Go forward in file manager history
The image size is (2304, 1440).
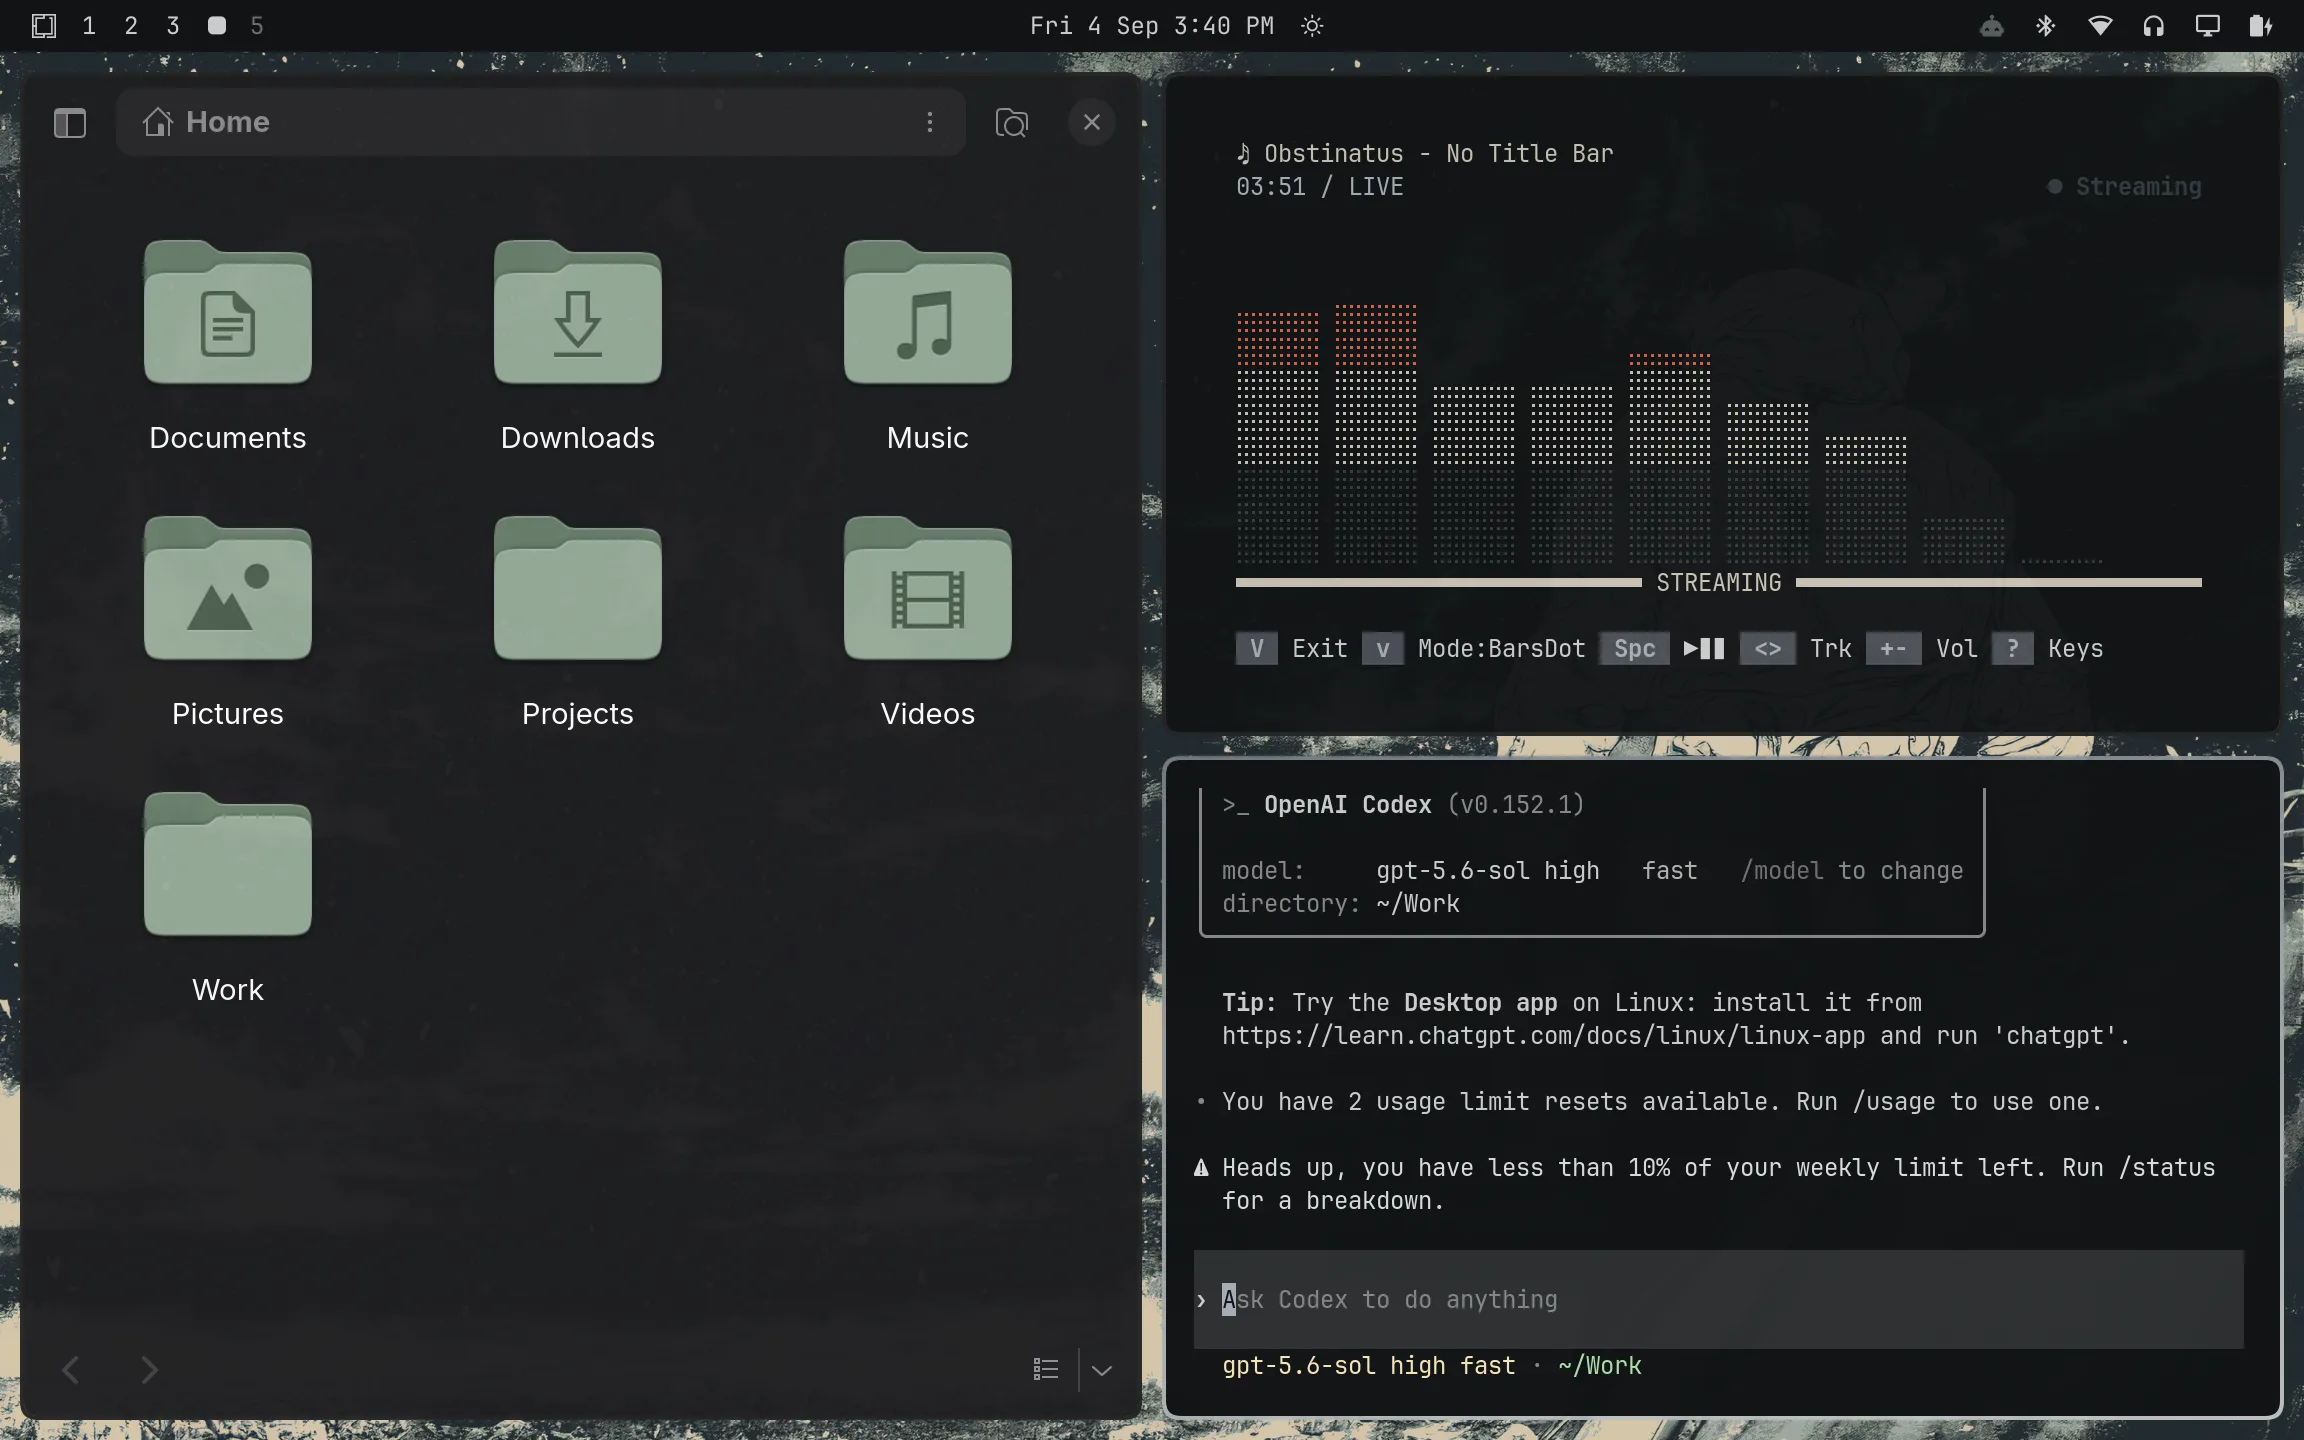(149, 1370)
